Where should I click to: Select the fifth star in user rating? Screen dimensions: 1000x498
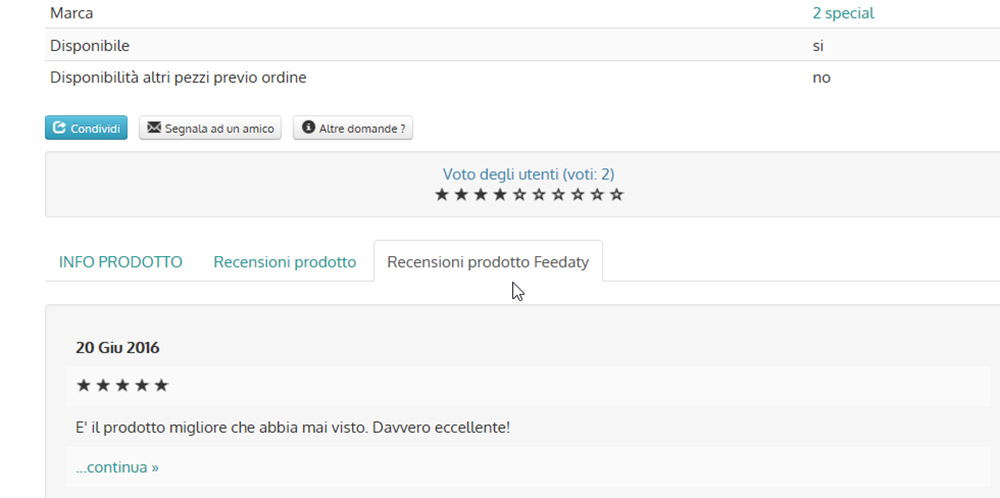[x=520, y=194]
